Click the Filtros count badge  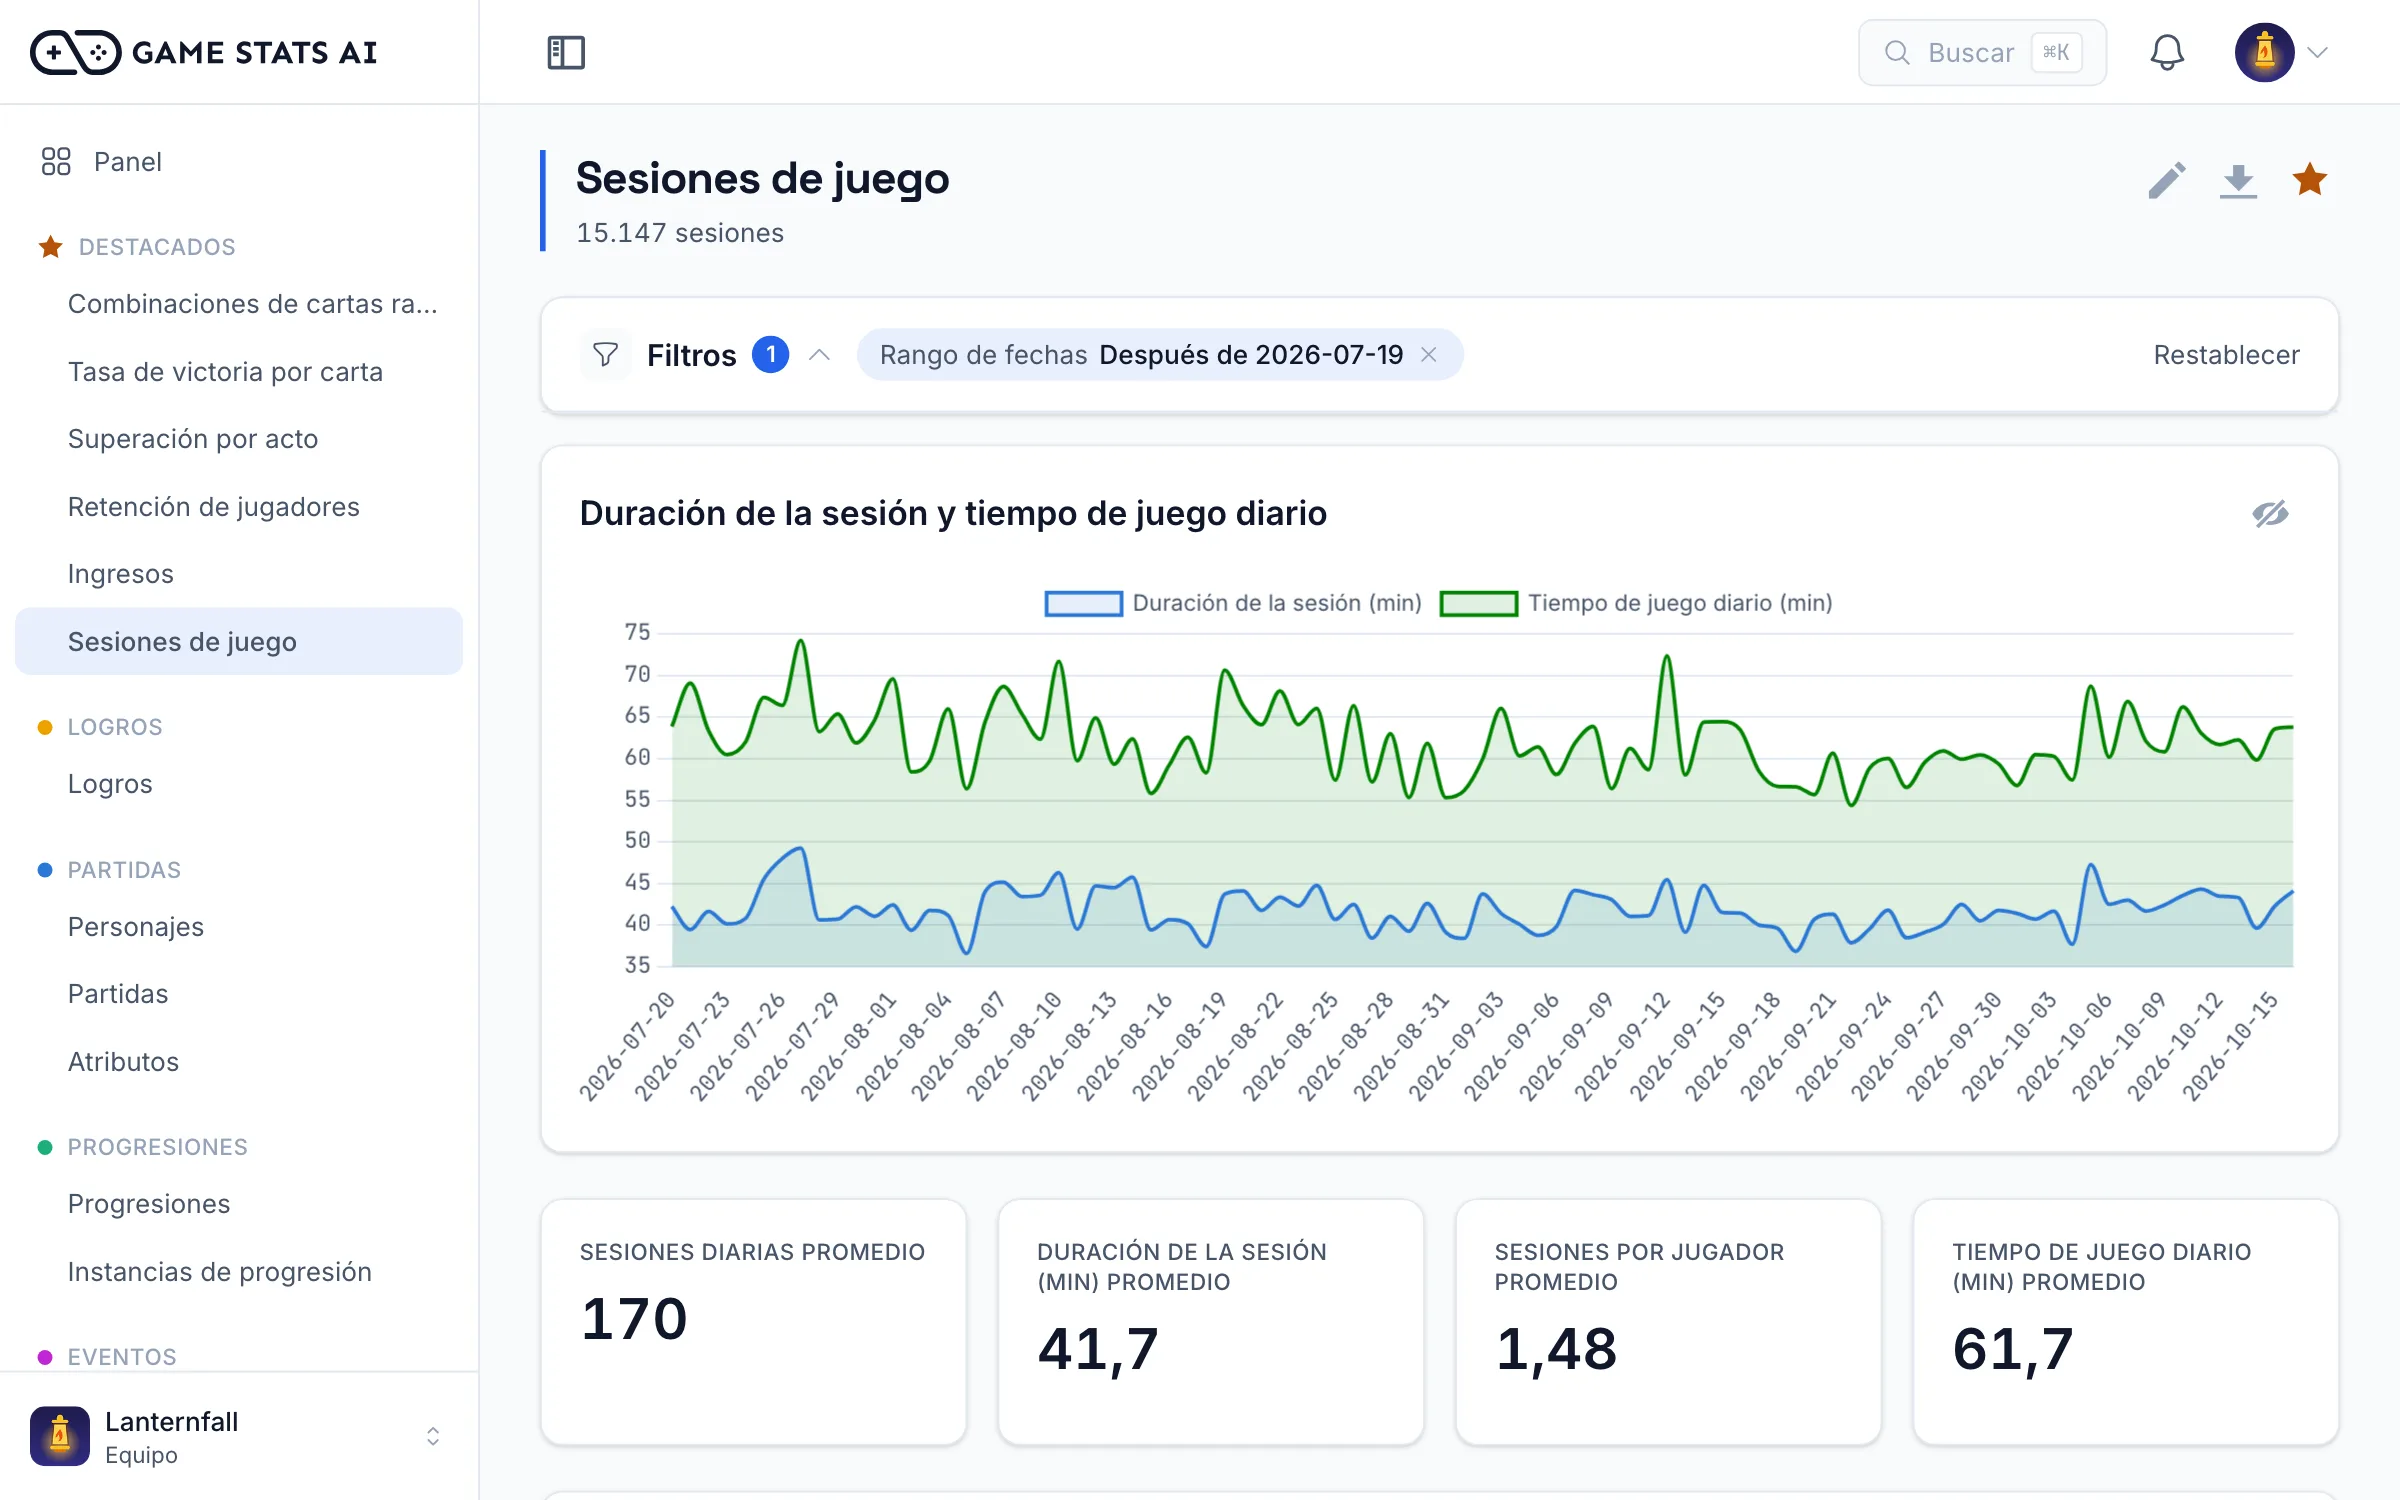pos(770,354)
